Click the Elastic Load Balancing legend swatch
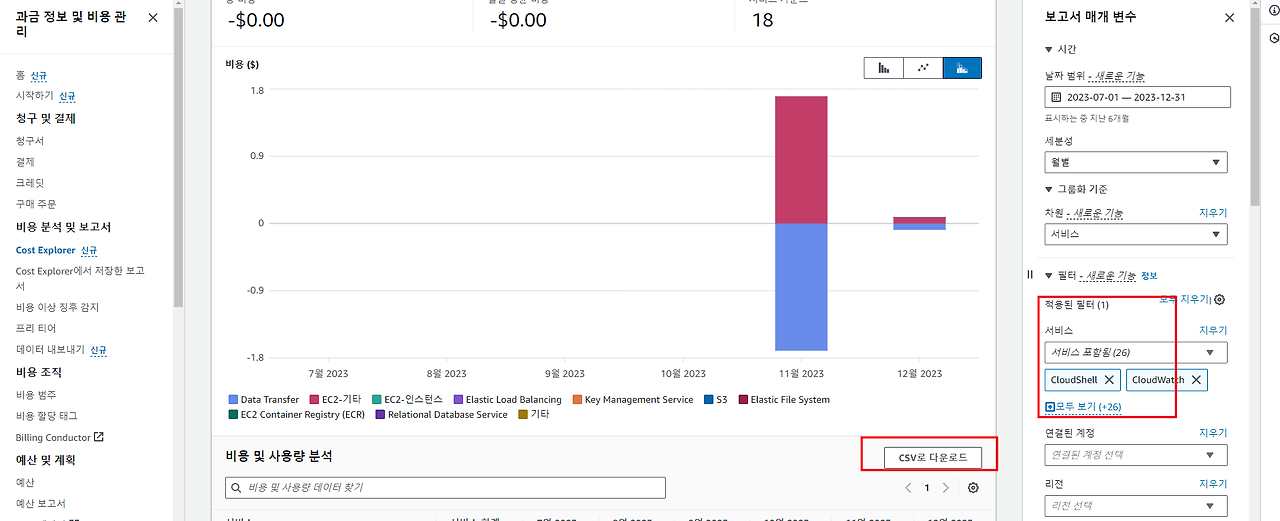The width and height of the screenshot is (1280, 521). coord(458,399)
